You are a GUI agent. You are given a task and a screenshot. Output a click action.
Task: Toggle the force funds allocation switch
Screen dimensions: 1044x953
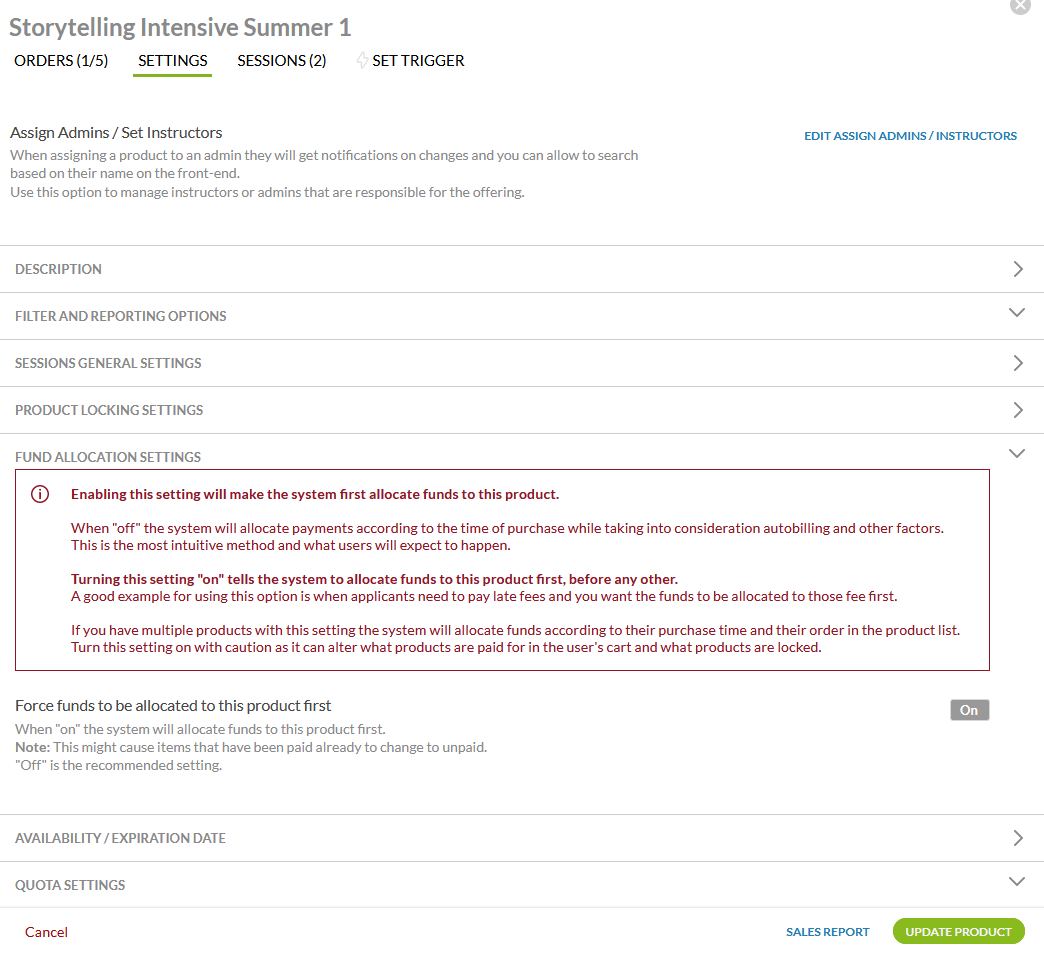(x=969, y=710)
